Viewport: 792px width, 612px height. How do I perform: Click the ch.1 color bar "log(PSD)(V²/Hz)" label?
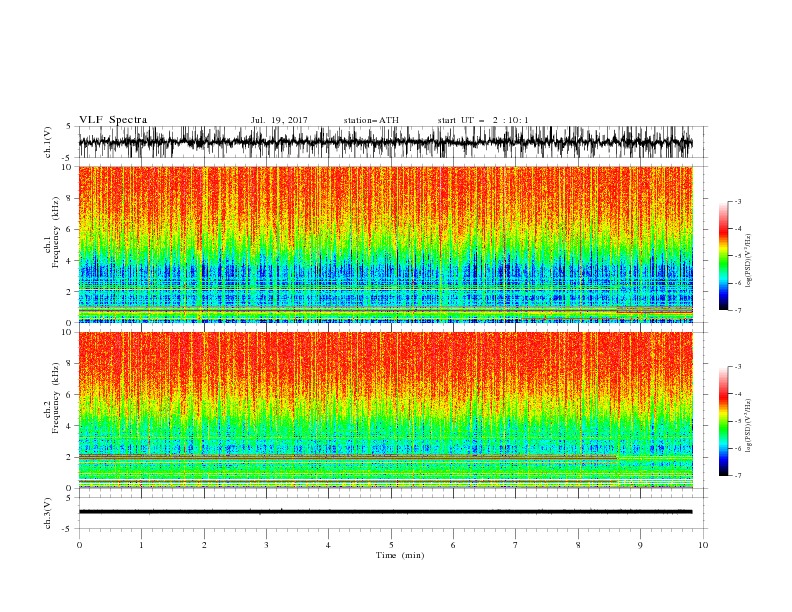[x=749, y=261]
